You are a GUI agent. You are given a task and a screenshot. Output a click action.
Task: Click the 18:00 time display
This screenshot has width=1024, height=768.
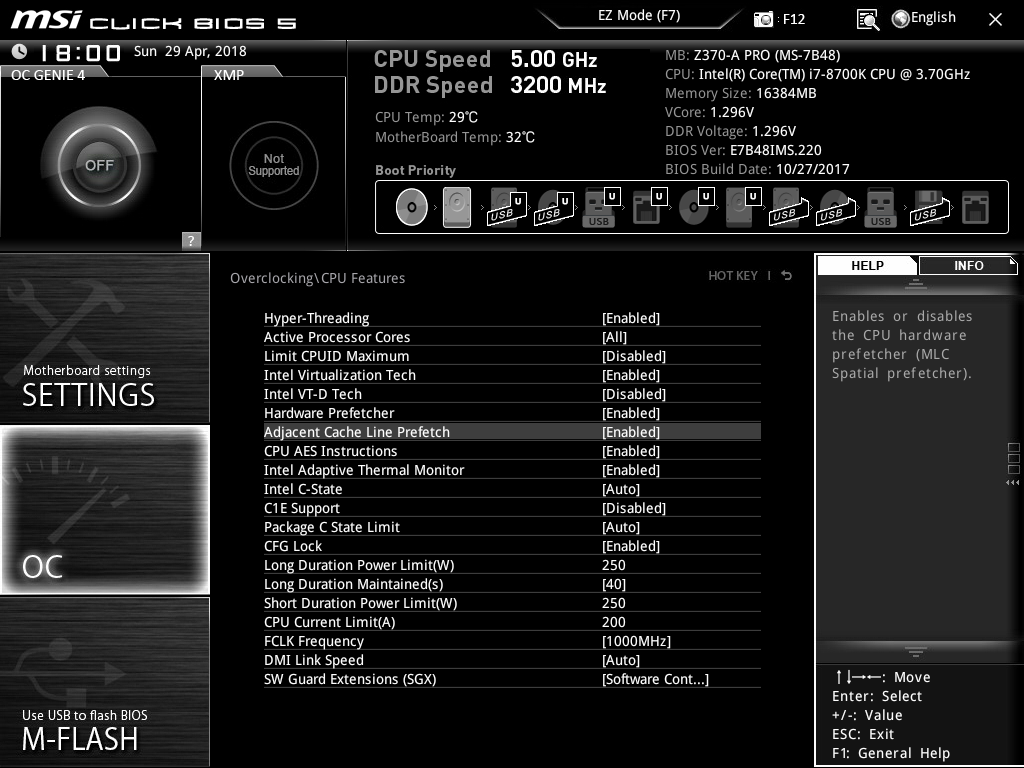point(80,52)
